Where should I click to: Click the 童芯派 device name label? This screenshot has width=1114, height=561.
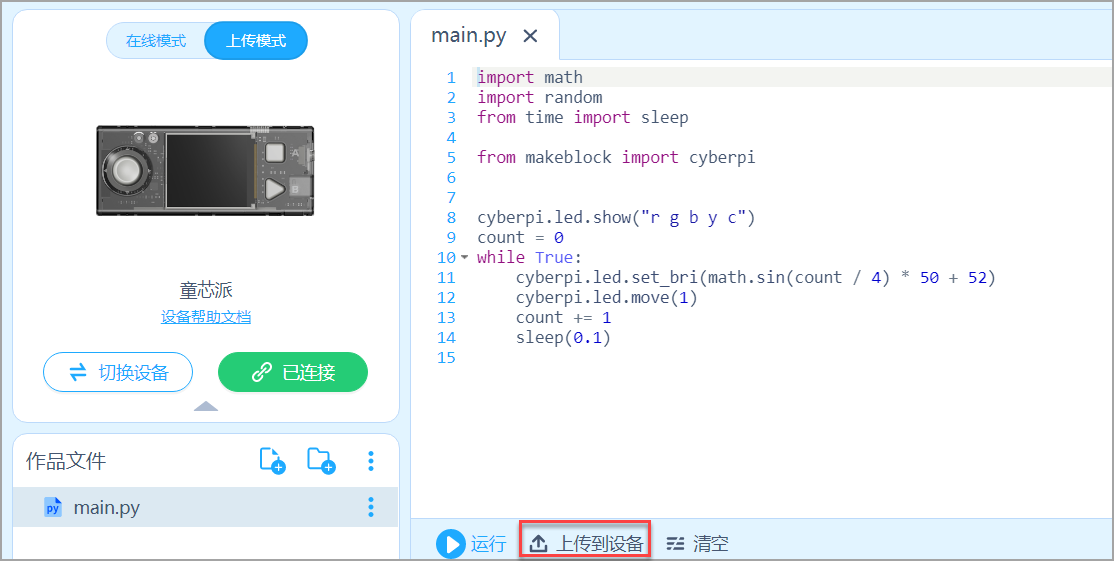click(206, 290)
